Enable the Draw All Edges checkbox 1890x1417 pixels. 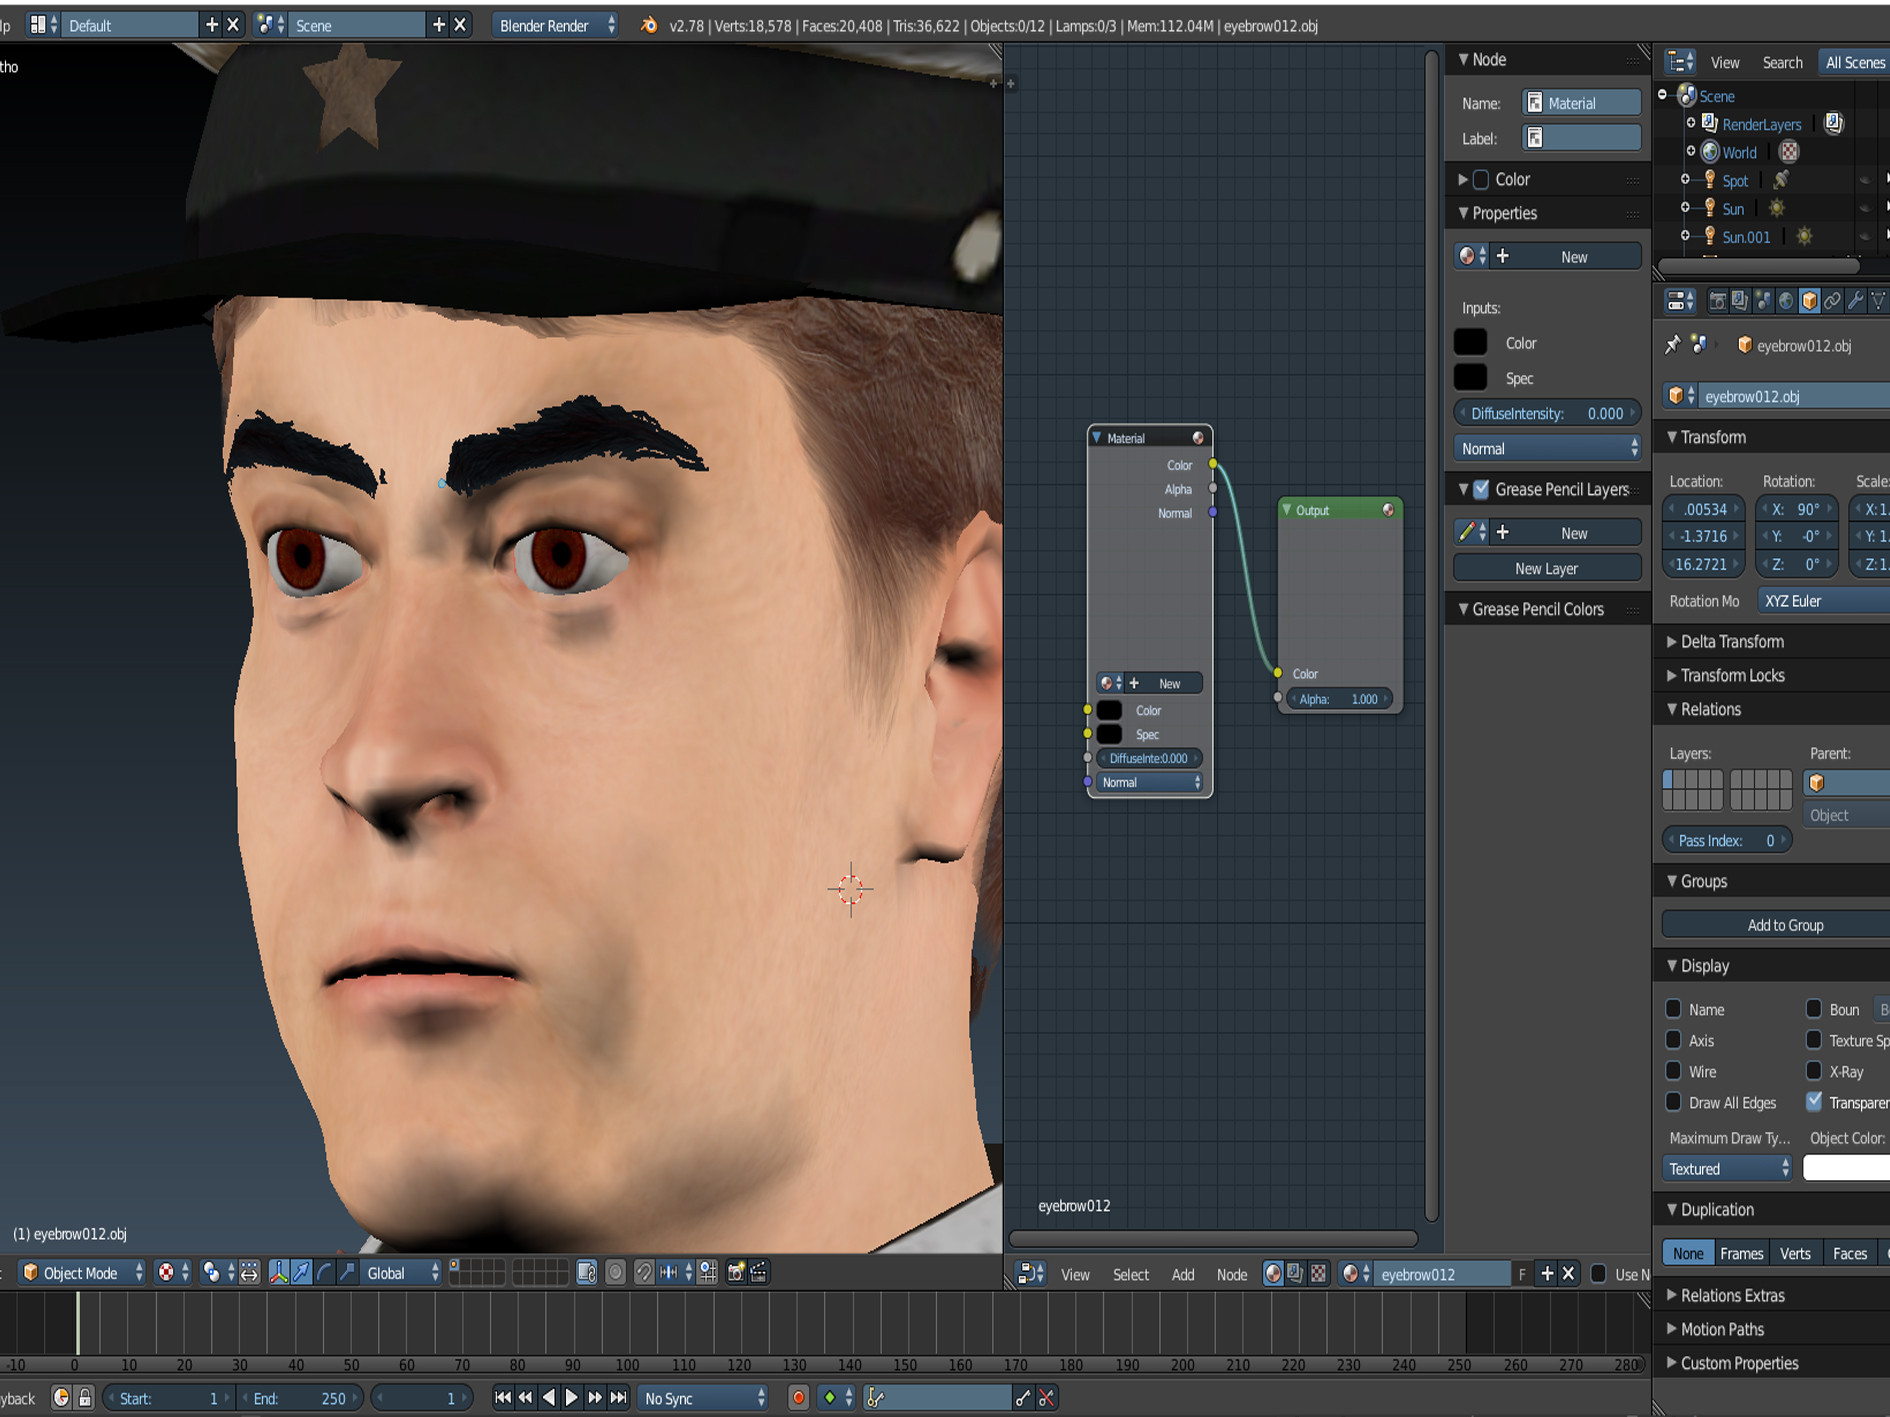pyautogui.click(x=1673, y=1102)
